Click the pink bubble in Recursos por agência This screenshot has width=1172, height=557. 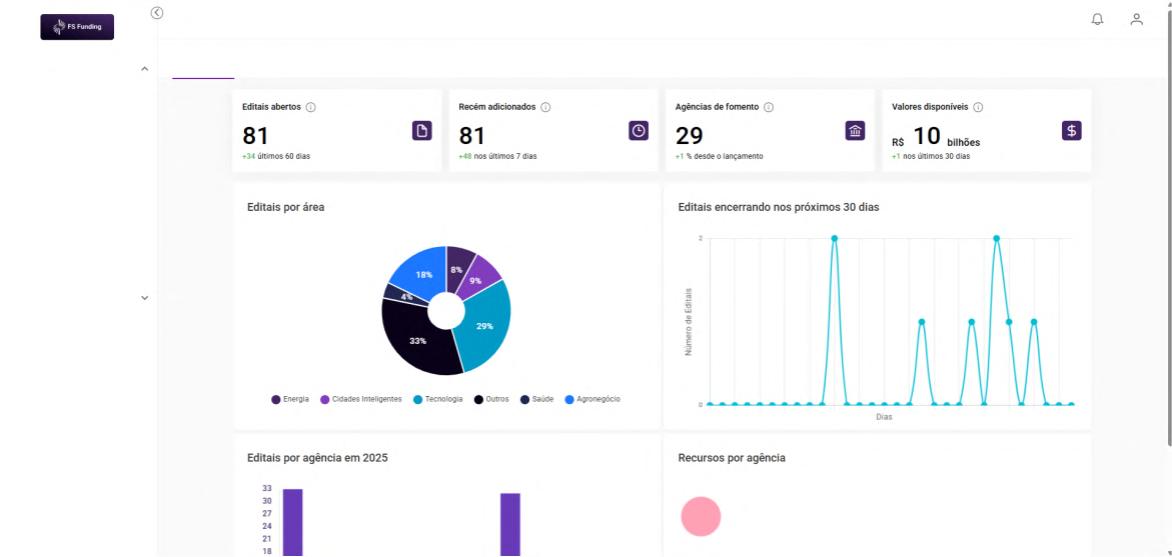click(700, 517)
